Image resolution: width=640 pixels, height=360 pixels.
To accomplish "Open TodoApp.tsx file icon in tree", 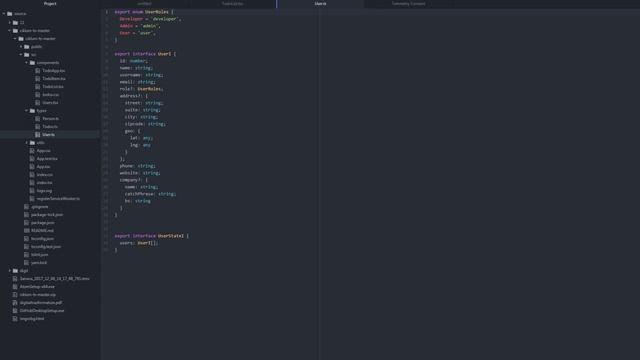I will 38,71.
